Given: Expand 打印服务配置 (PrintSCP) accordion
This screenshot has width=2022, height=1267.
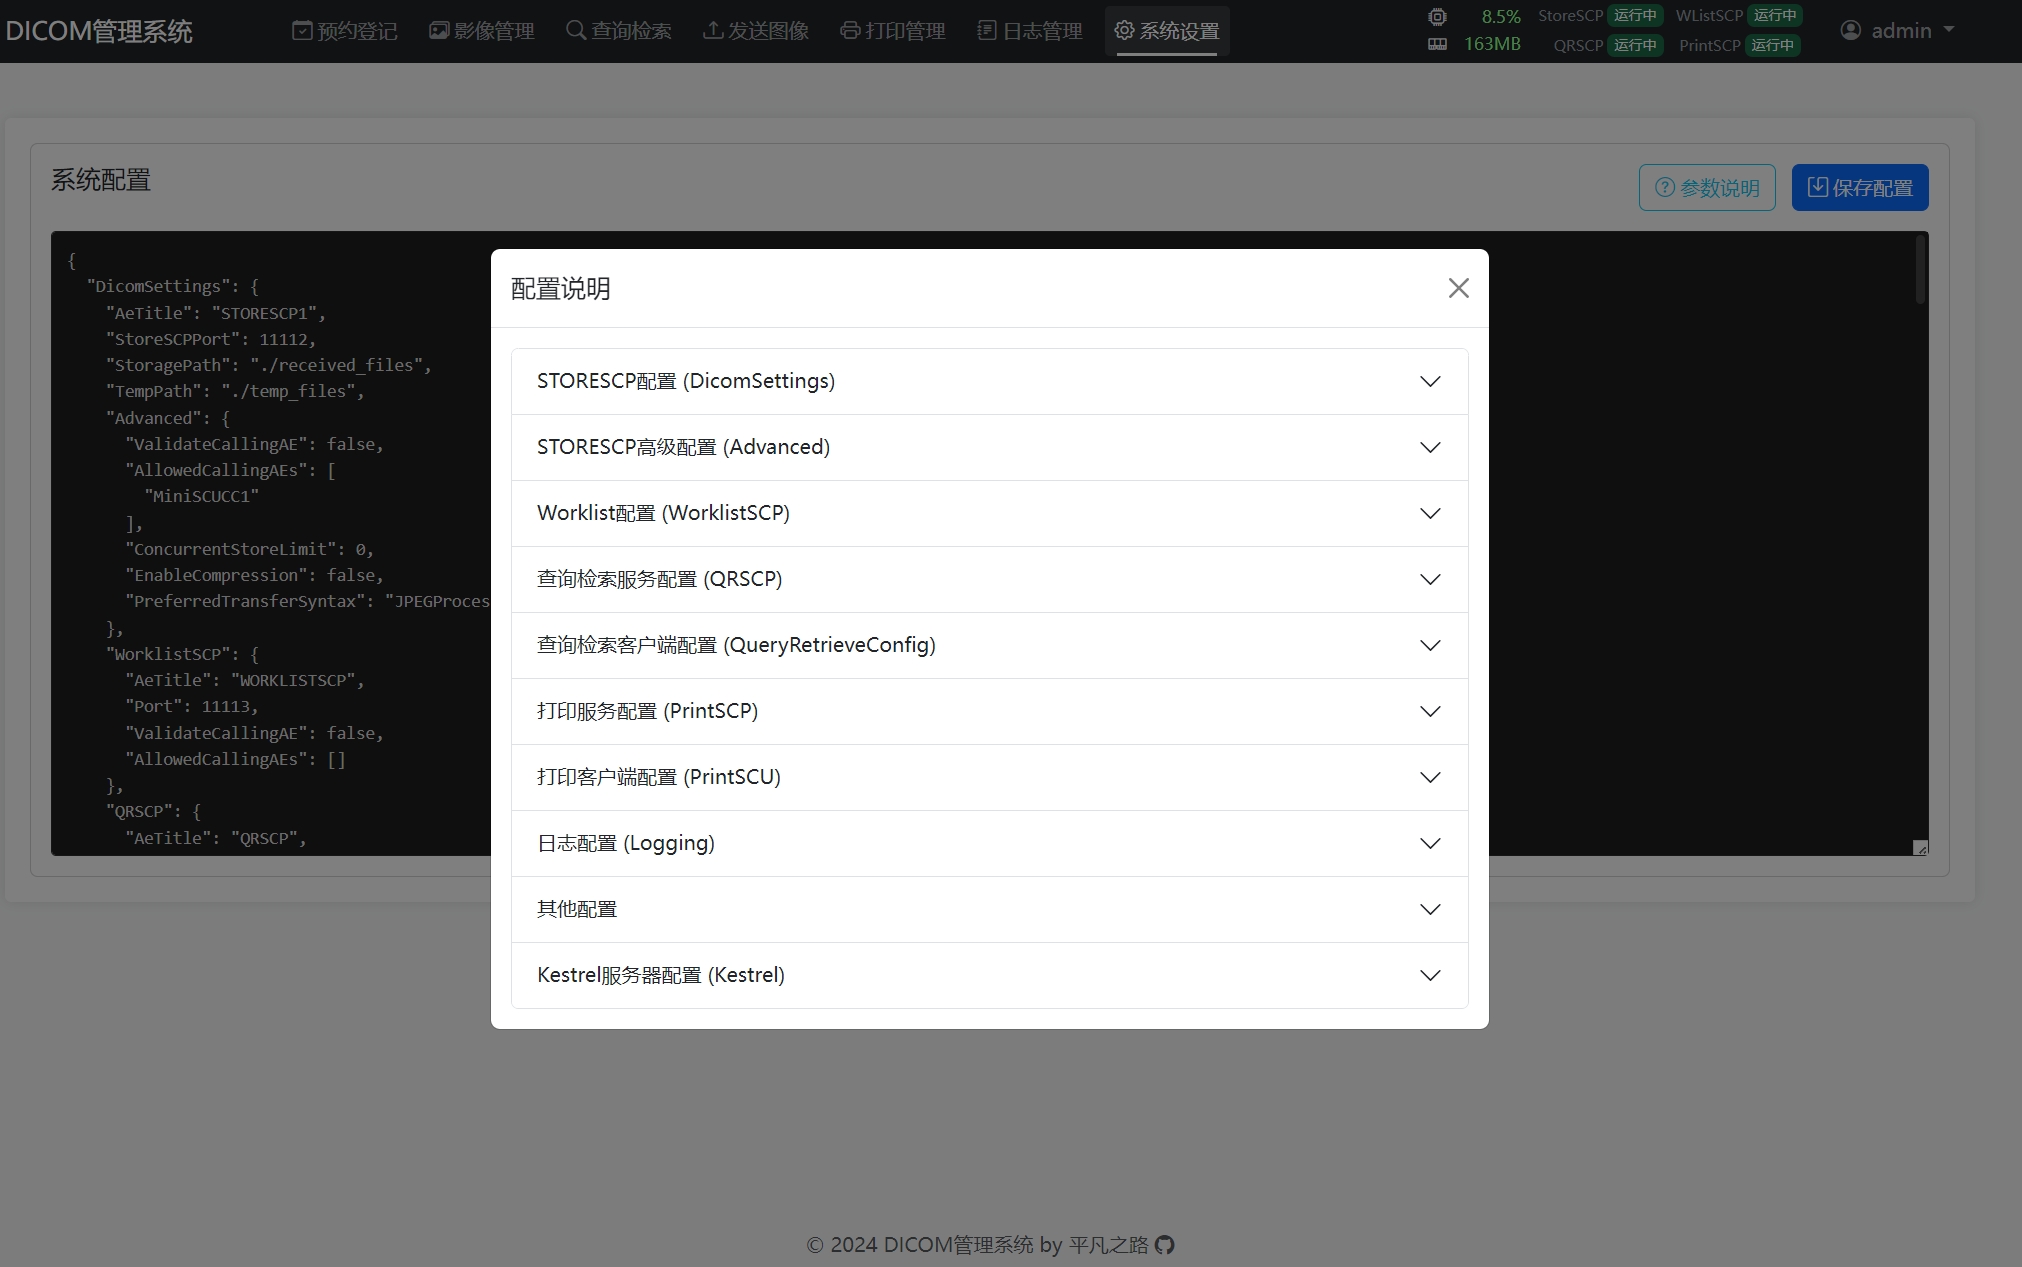Looking at the screenshot, I should [x=989, y=712].
